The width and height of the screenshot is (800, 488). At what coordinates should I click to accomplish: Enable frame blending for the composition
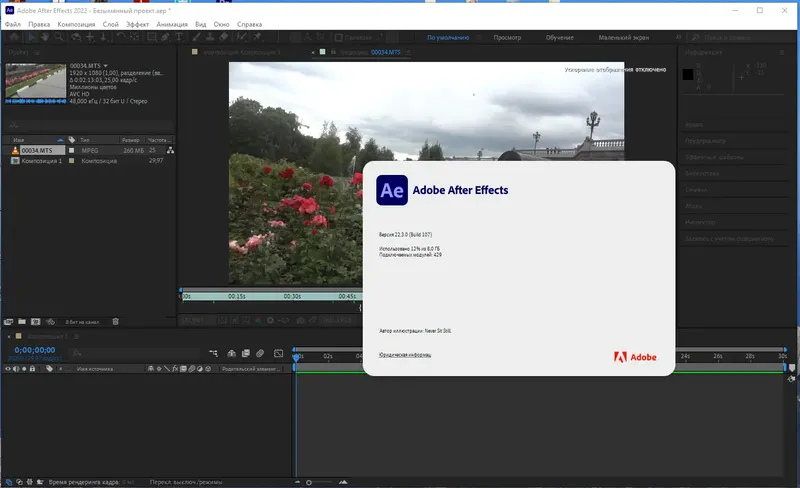coord(246,353)
